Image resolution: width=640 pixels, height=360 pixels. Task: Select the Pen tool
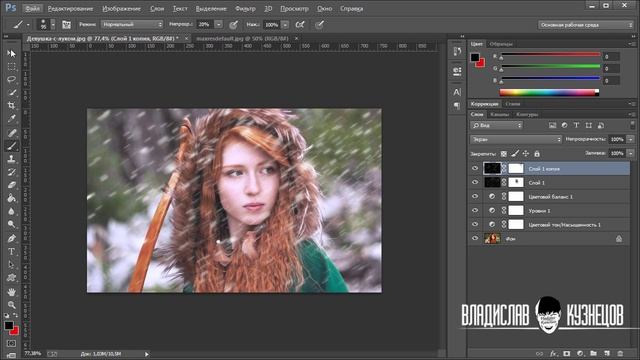(x=11, y=238)
